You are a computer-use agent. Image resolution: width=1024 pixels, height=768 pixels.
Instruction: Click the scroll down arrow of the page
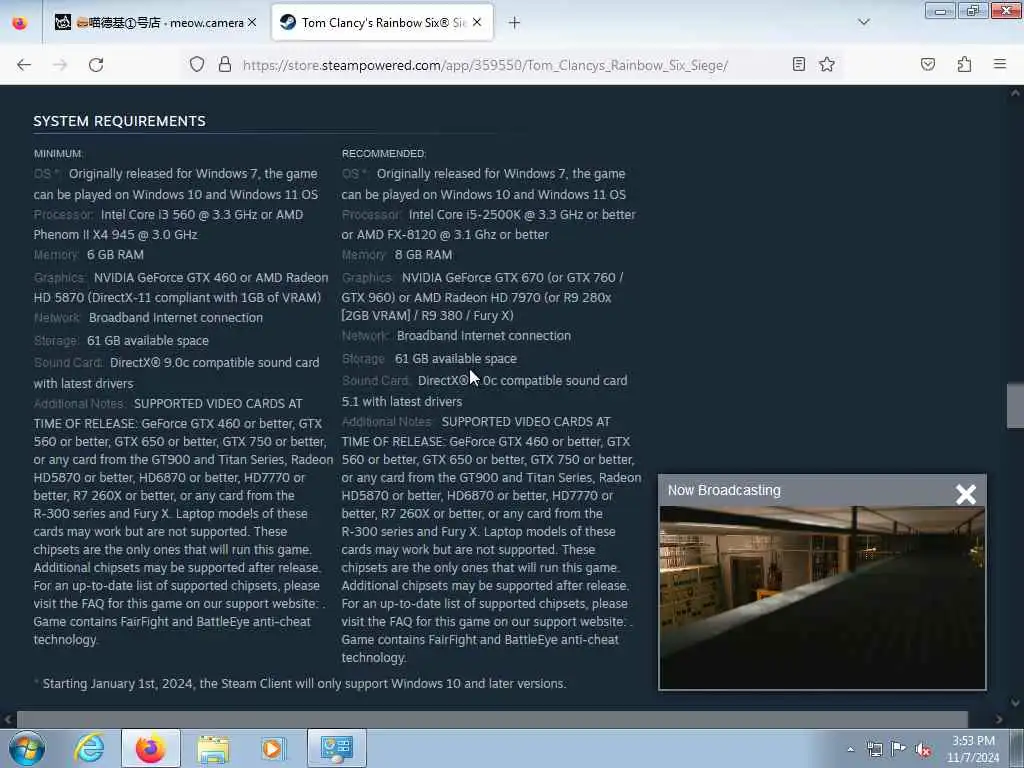coord(1015,703)
